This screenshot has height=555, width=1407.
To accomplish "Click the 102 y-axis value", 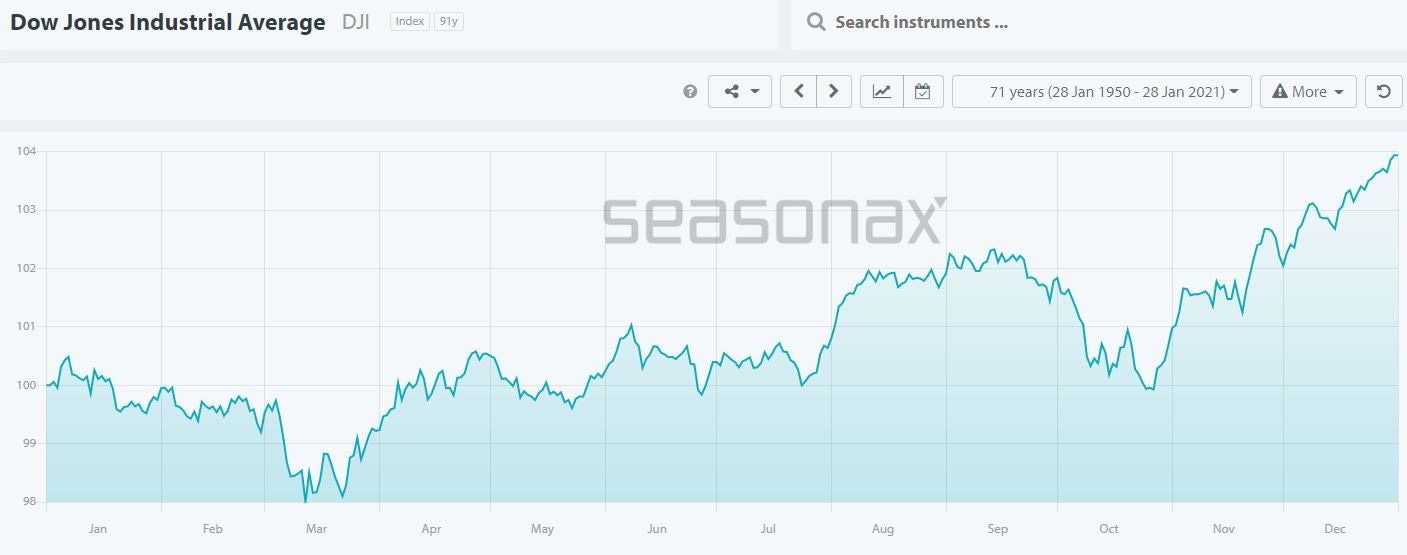I will (x=26, y=268).
